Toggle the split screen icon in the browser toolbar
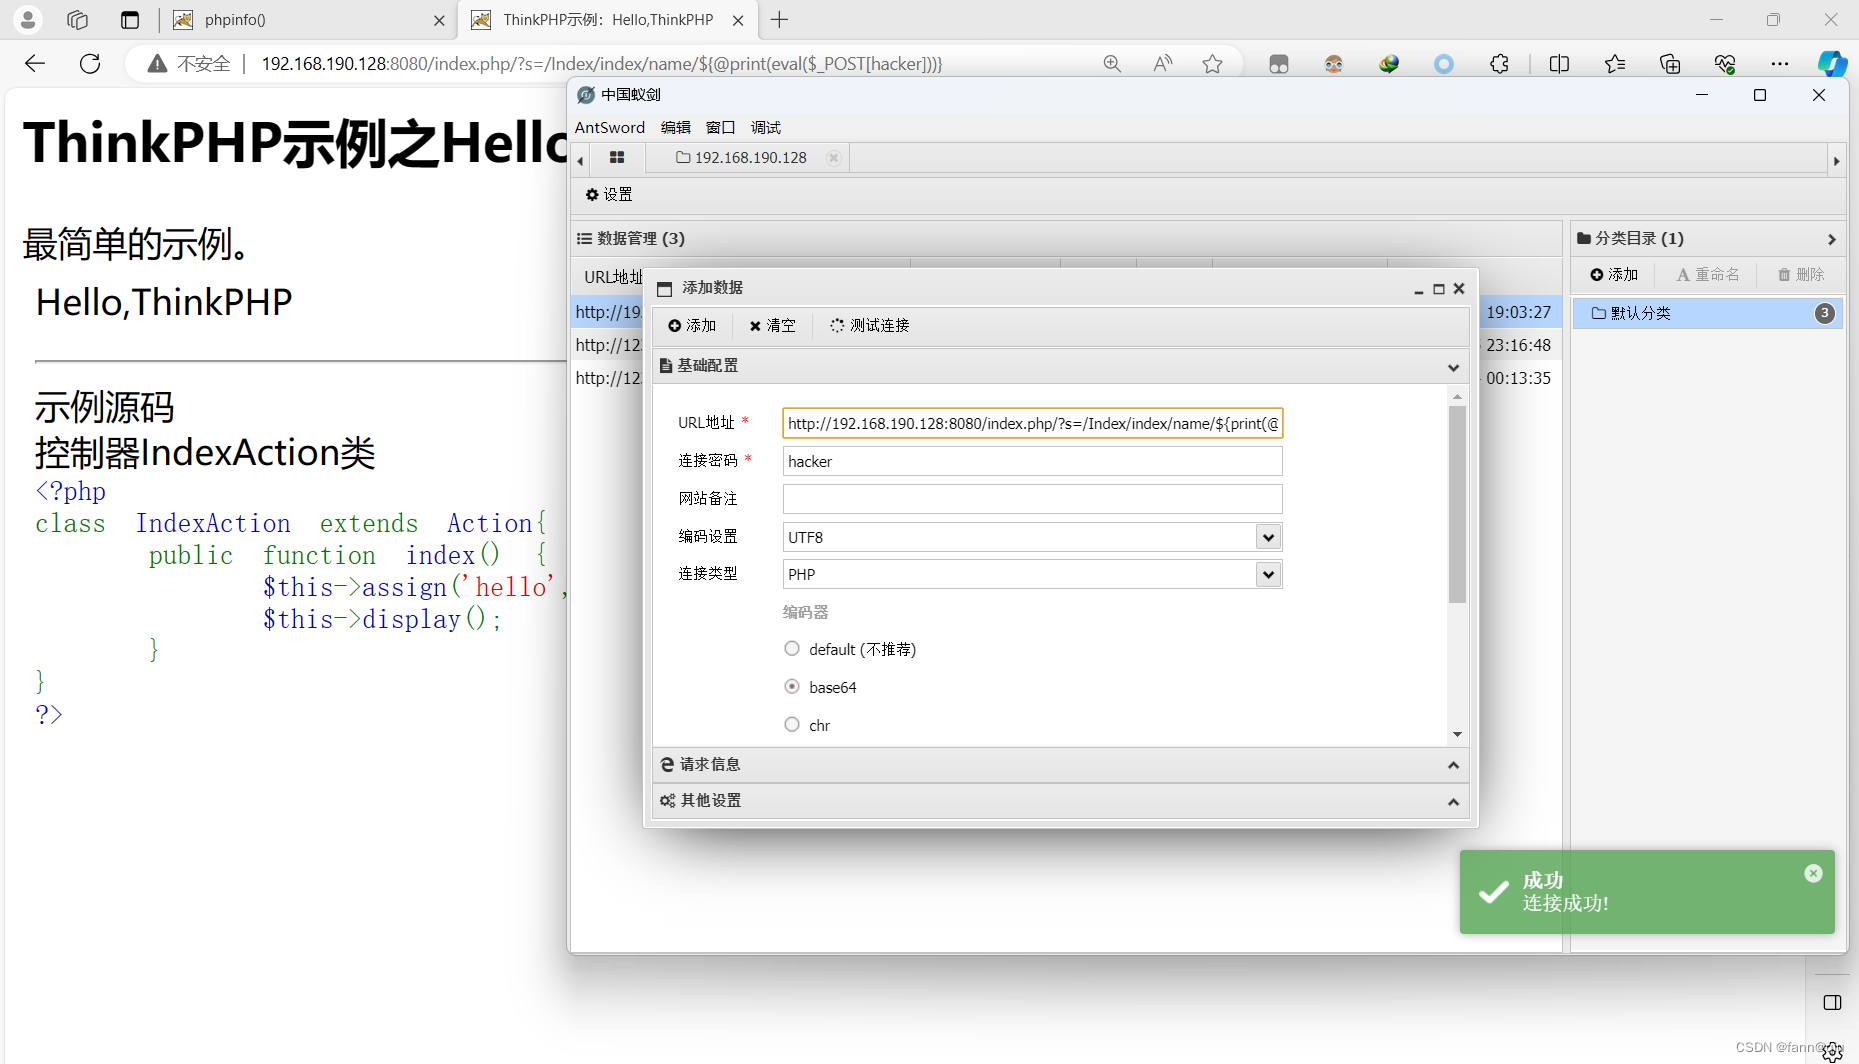Image resolution: width=1859 pixels, height=1064 pixels. pos(1559,64)
